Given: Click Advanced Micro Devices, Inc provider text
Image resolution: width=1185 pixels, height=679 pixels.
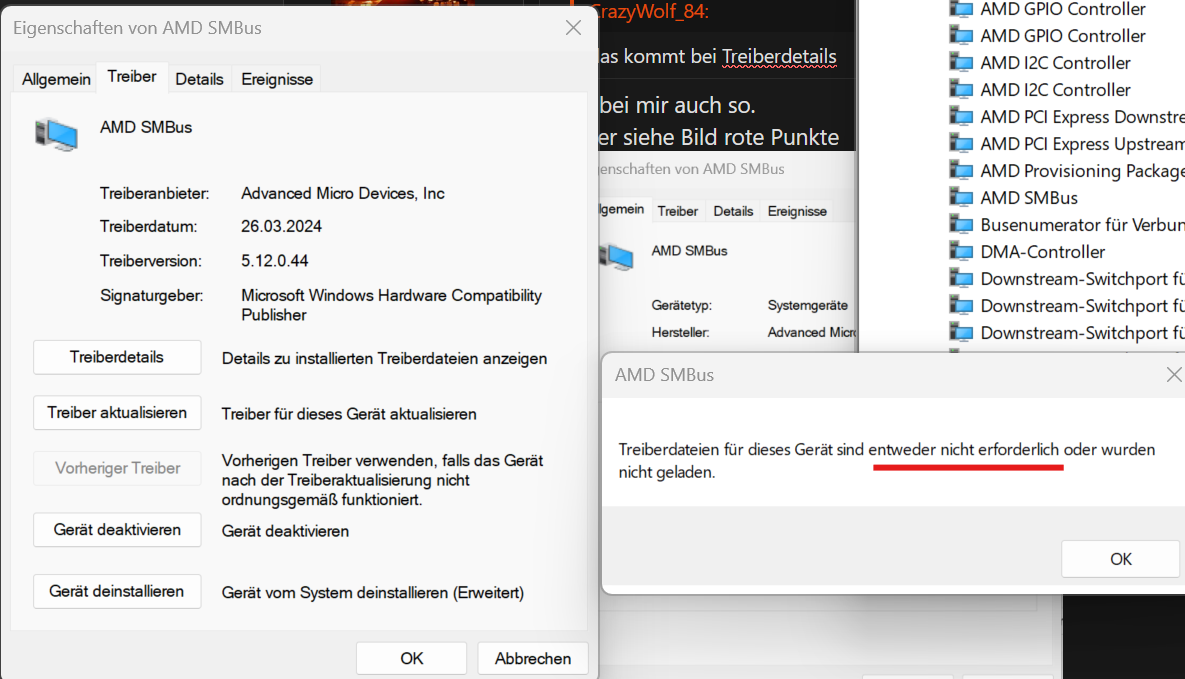Looking at the screenshot, I should 342,193.
